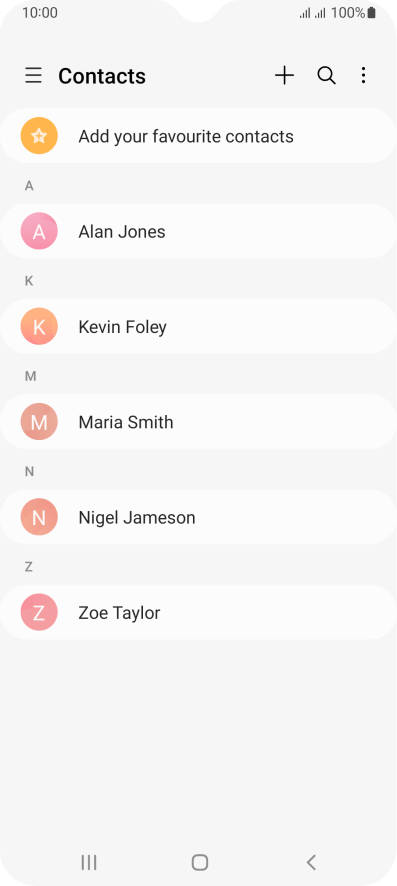Tap the plus icon to add contact

tap(285, 75)
